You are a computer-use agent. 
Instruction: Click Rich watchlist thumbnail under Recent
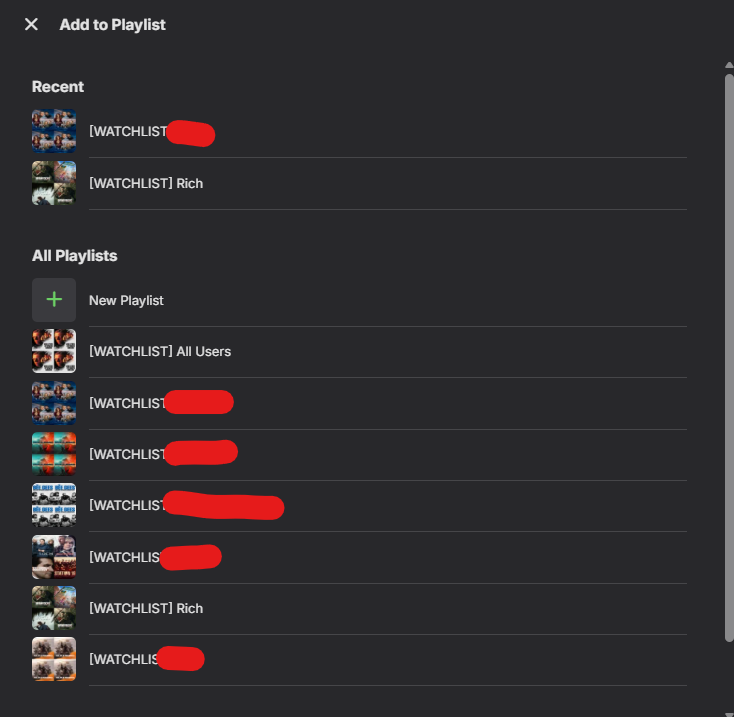tap(54, 183)
